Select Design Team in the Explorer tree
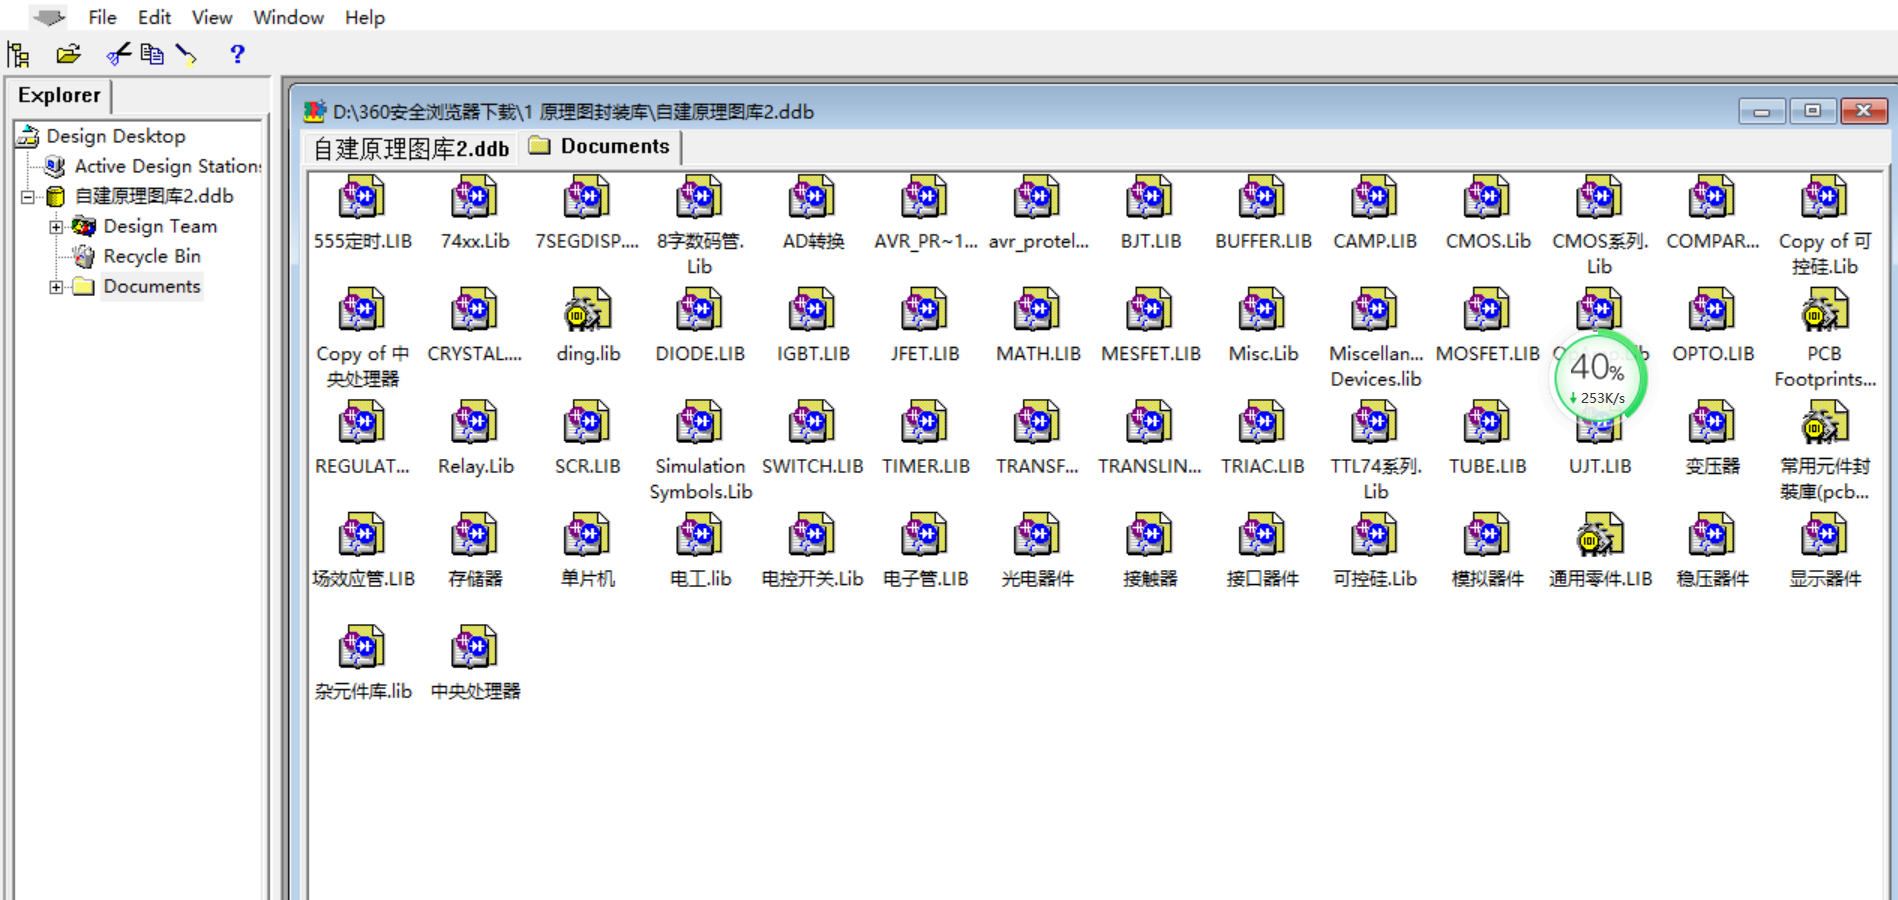The image size is (1898, 900). point(160,226)
